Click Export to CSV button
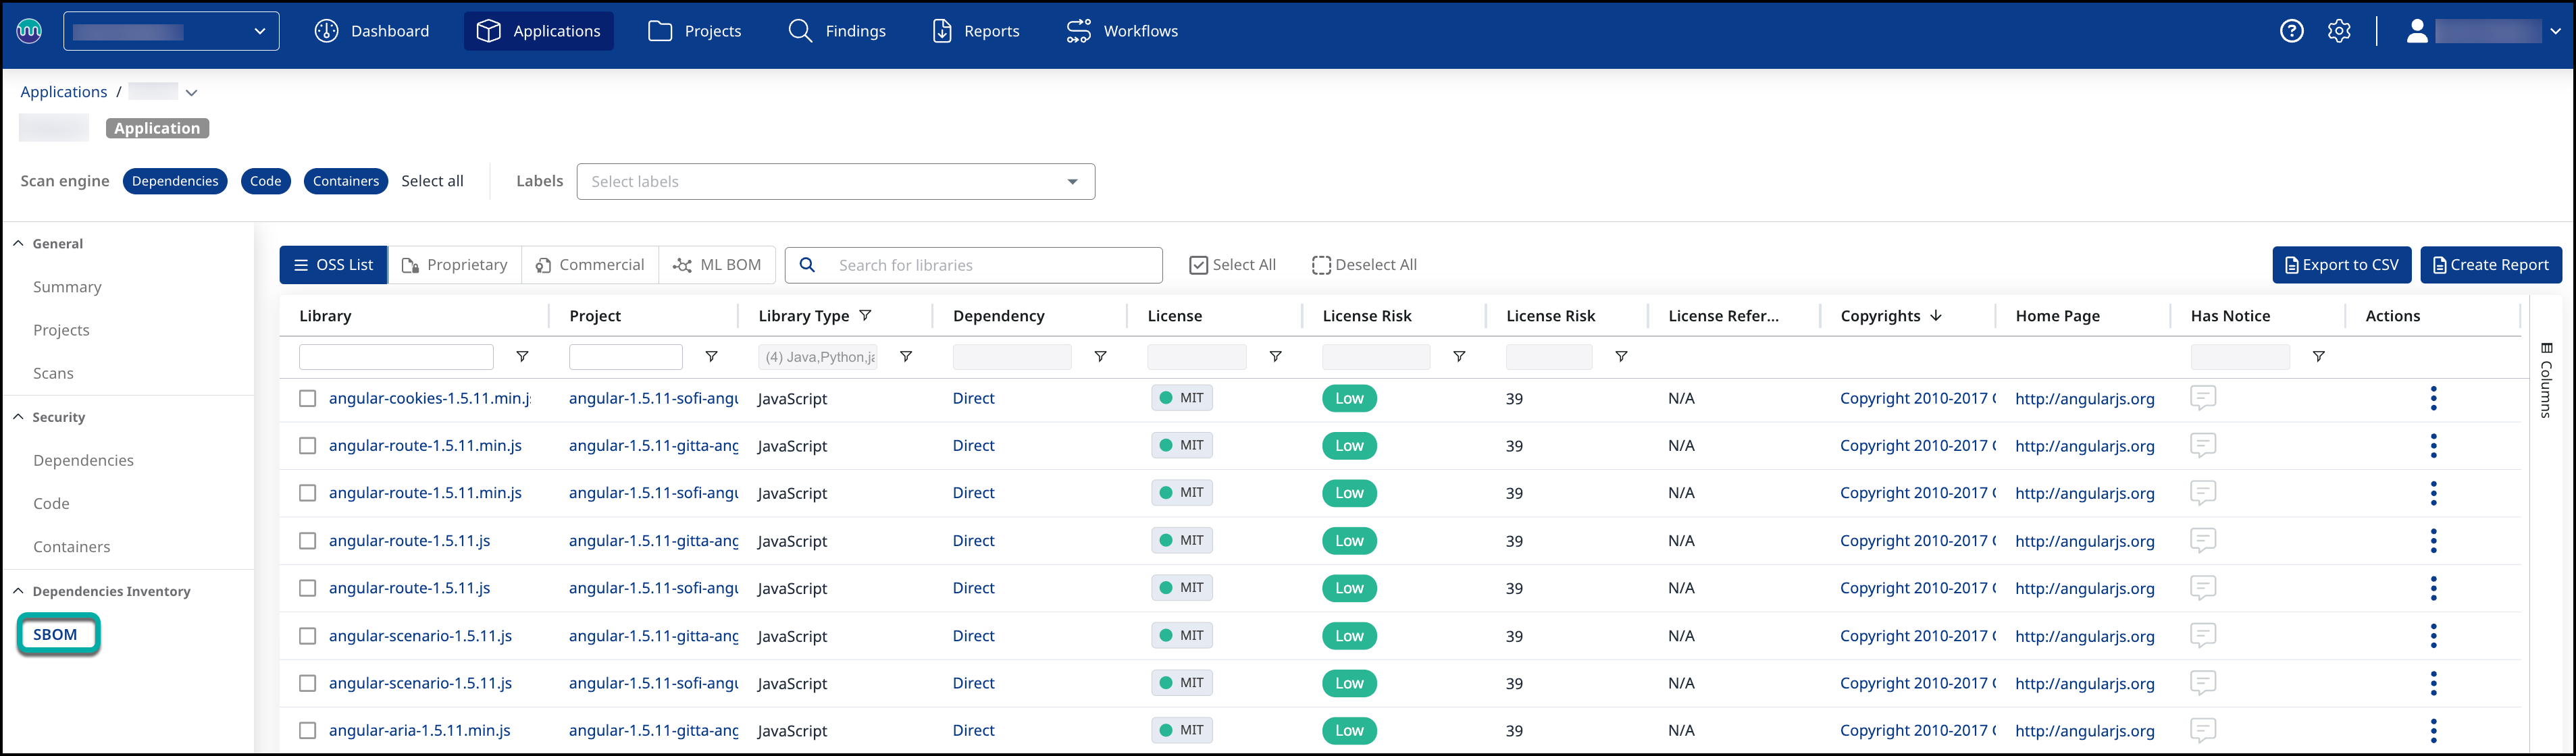 coord(2341,265)
